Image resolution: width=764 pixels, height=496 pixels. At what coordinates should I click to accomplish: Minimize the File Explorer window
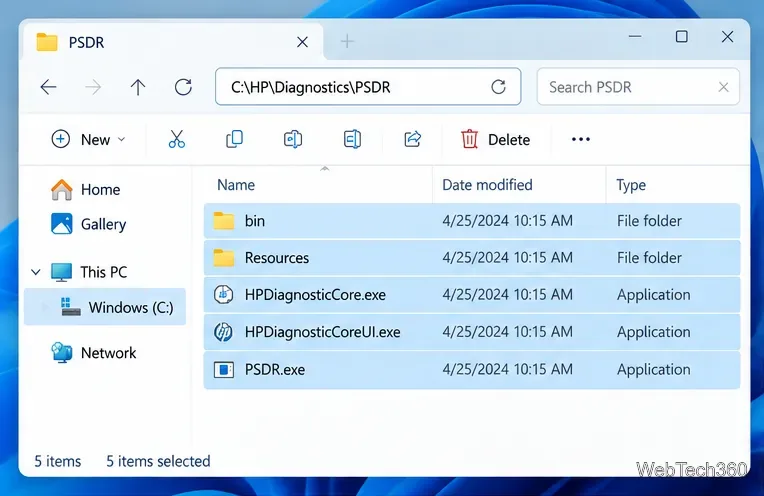[635, 37]
